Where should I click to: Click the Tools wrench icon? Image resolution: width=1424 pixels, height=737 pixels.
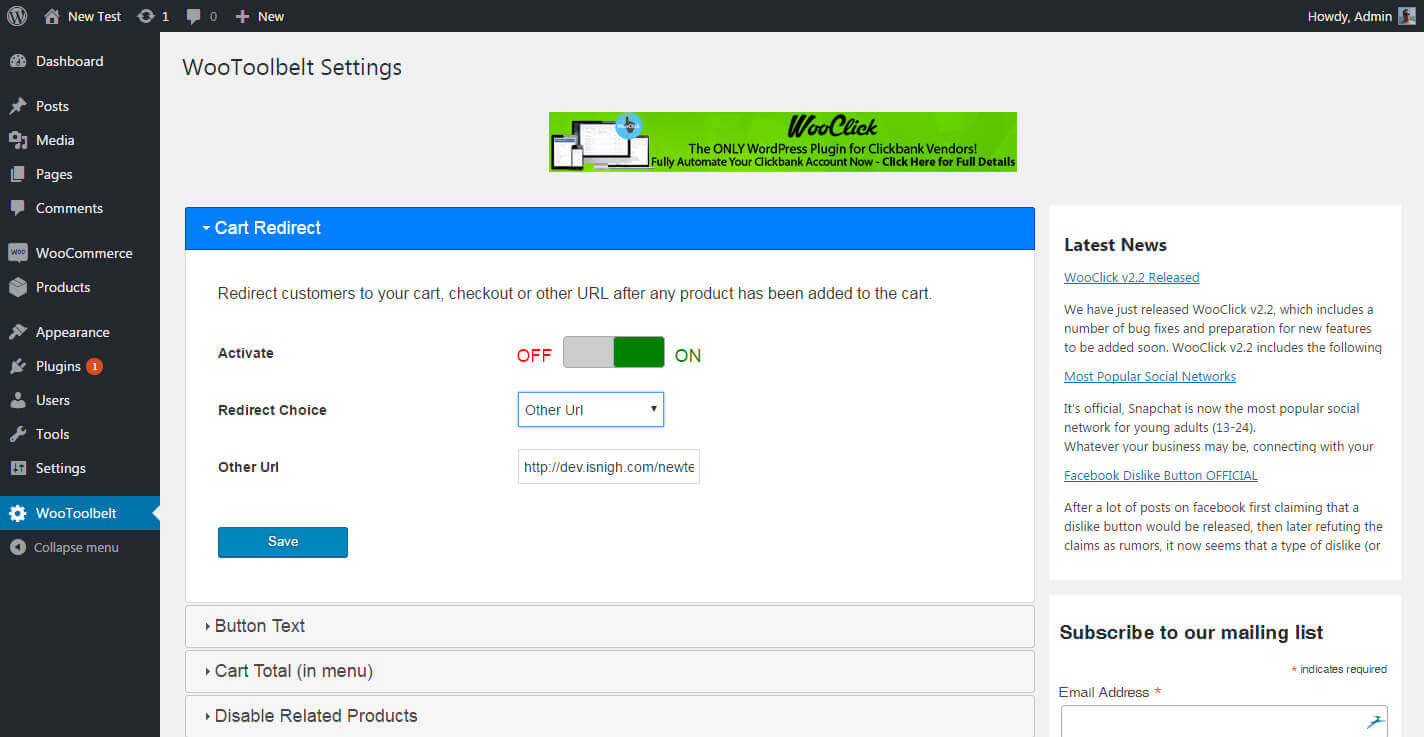pyautogui.click(x=17, y=434)
